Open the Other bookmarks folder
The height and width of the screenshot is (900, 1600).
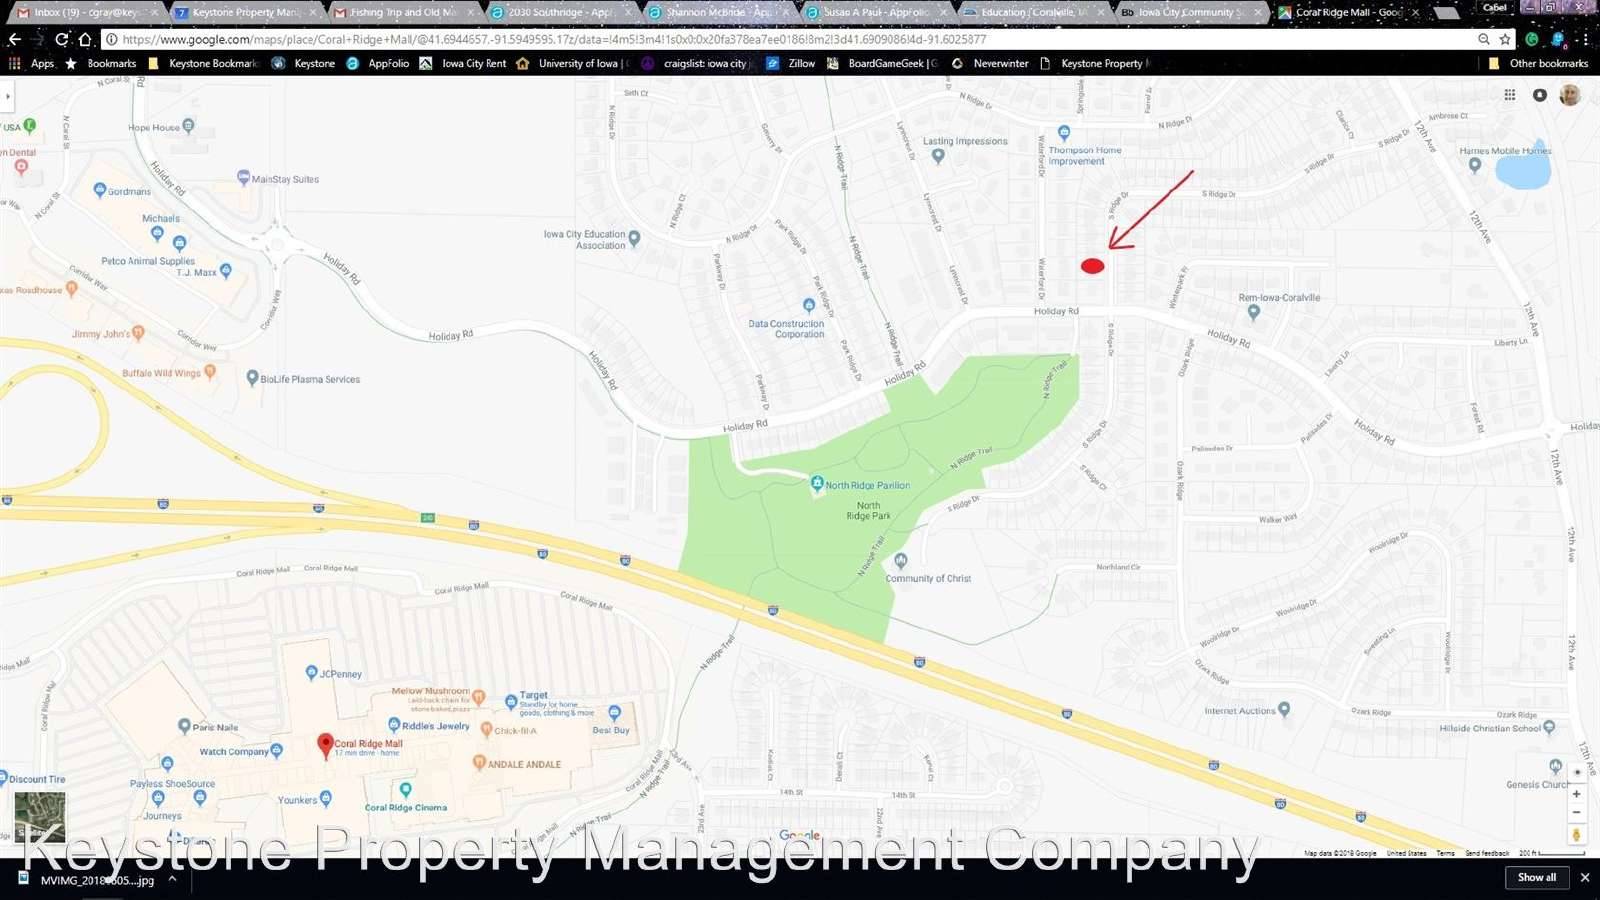[x=1538, y=63]
